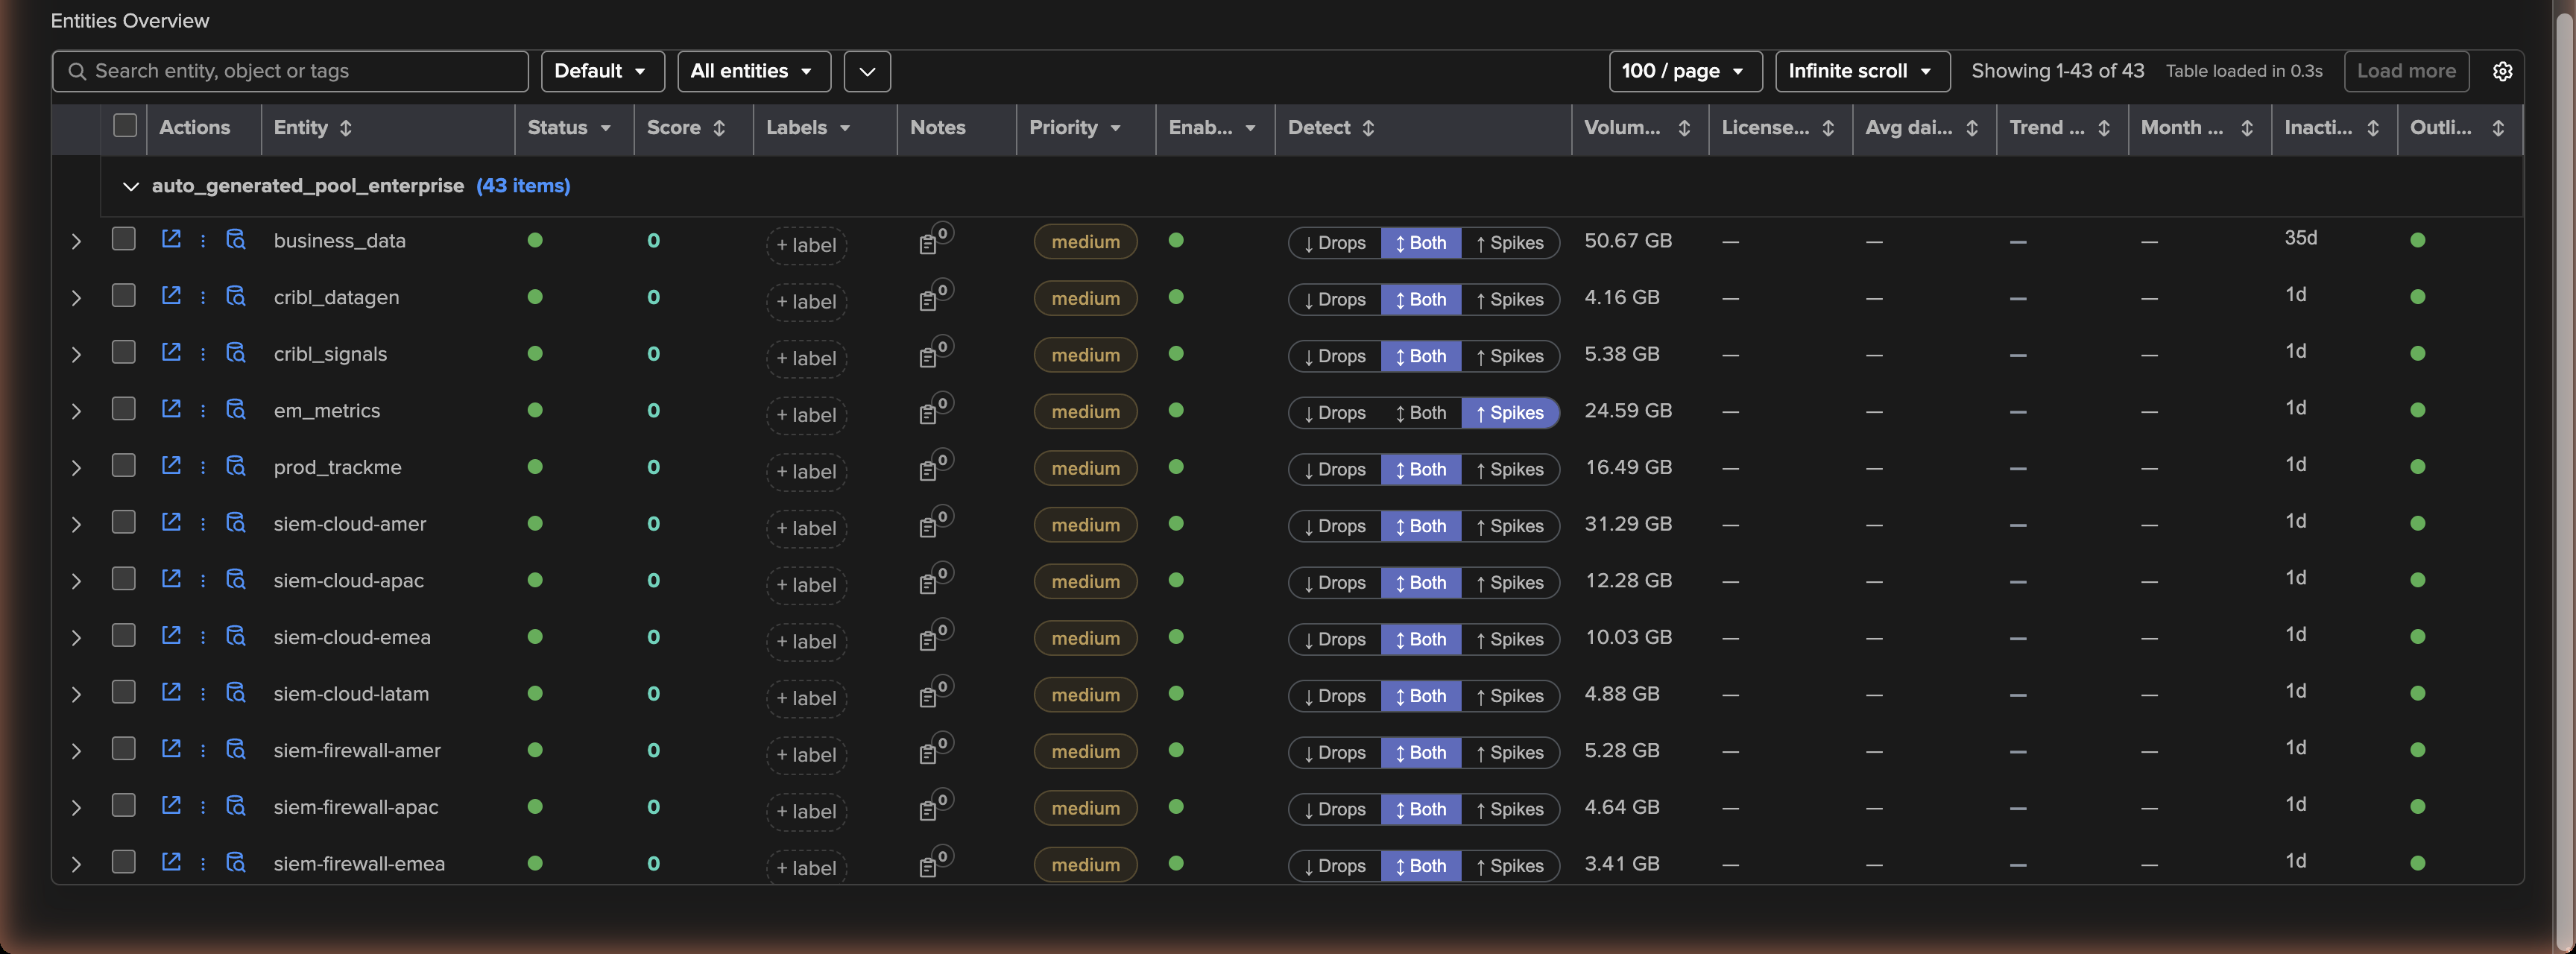Select the siem-firewall-emea row checkbox
Screen dimensions: 2576x954
tap(124, 862)
